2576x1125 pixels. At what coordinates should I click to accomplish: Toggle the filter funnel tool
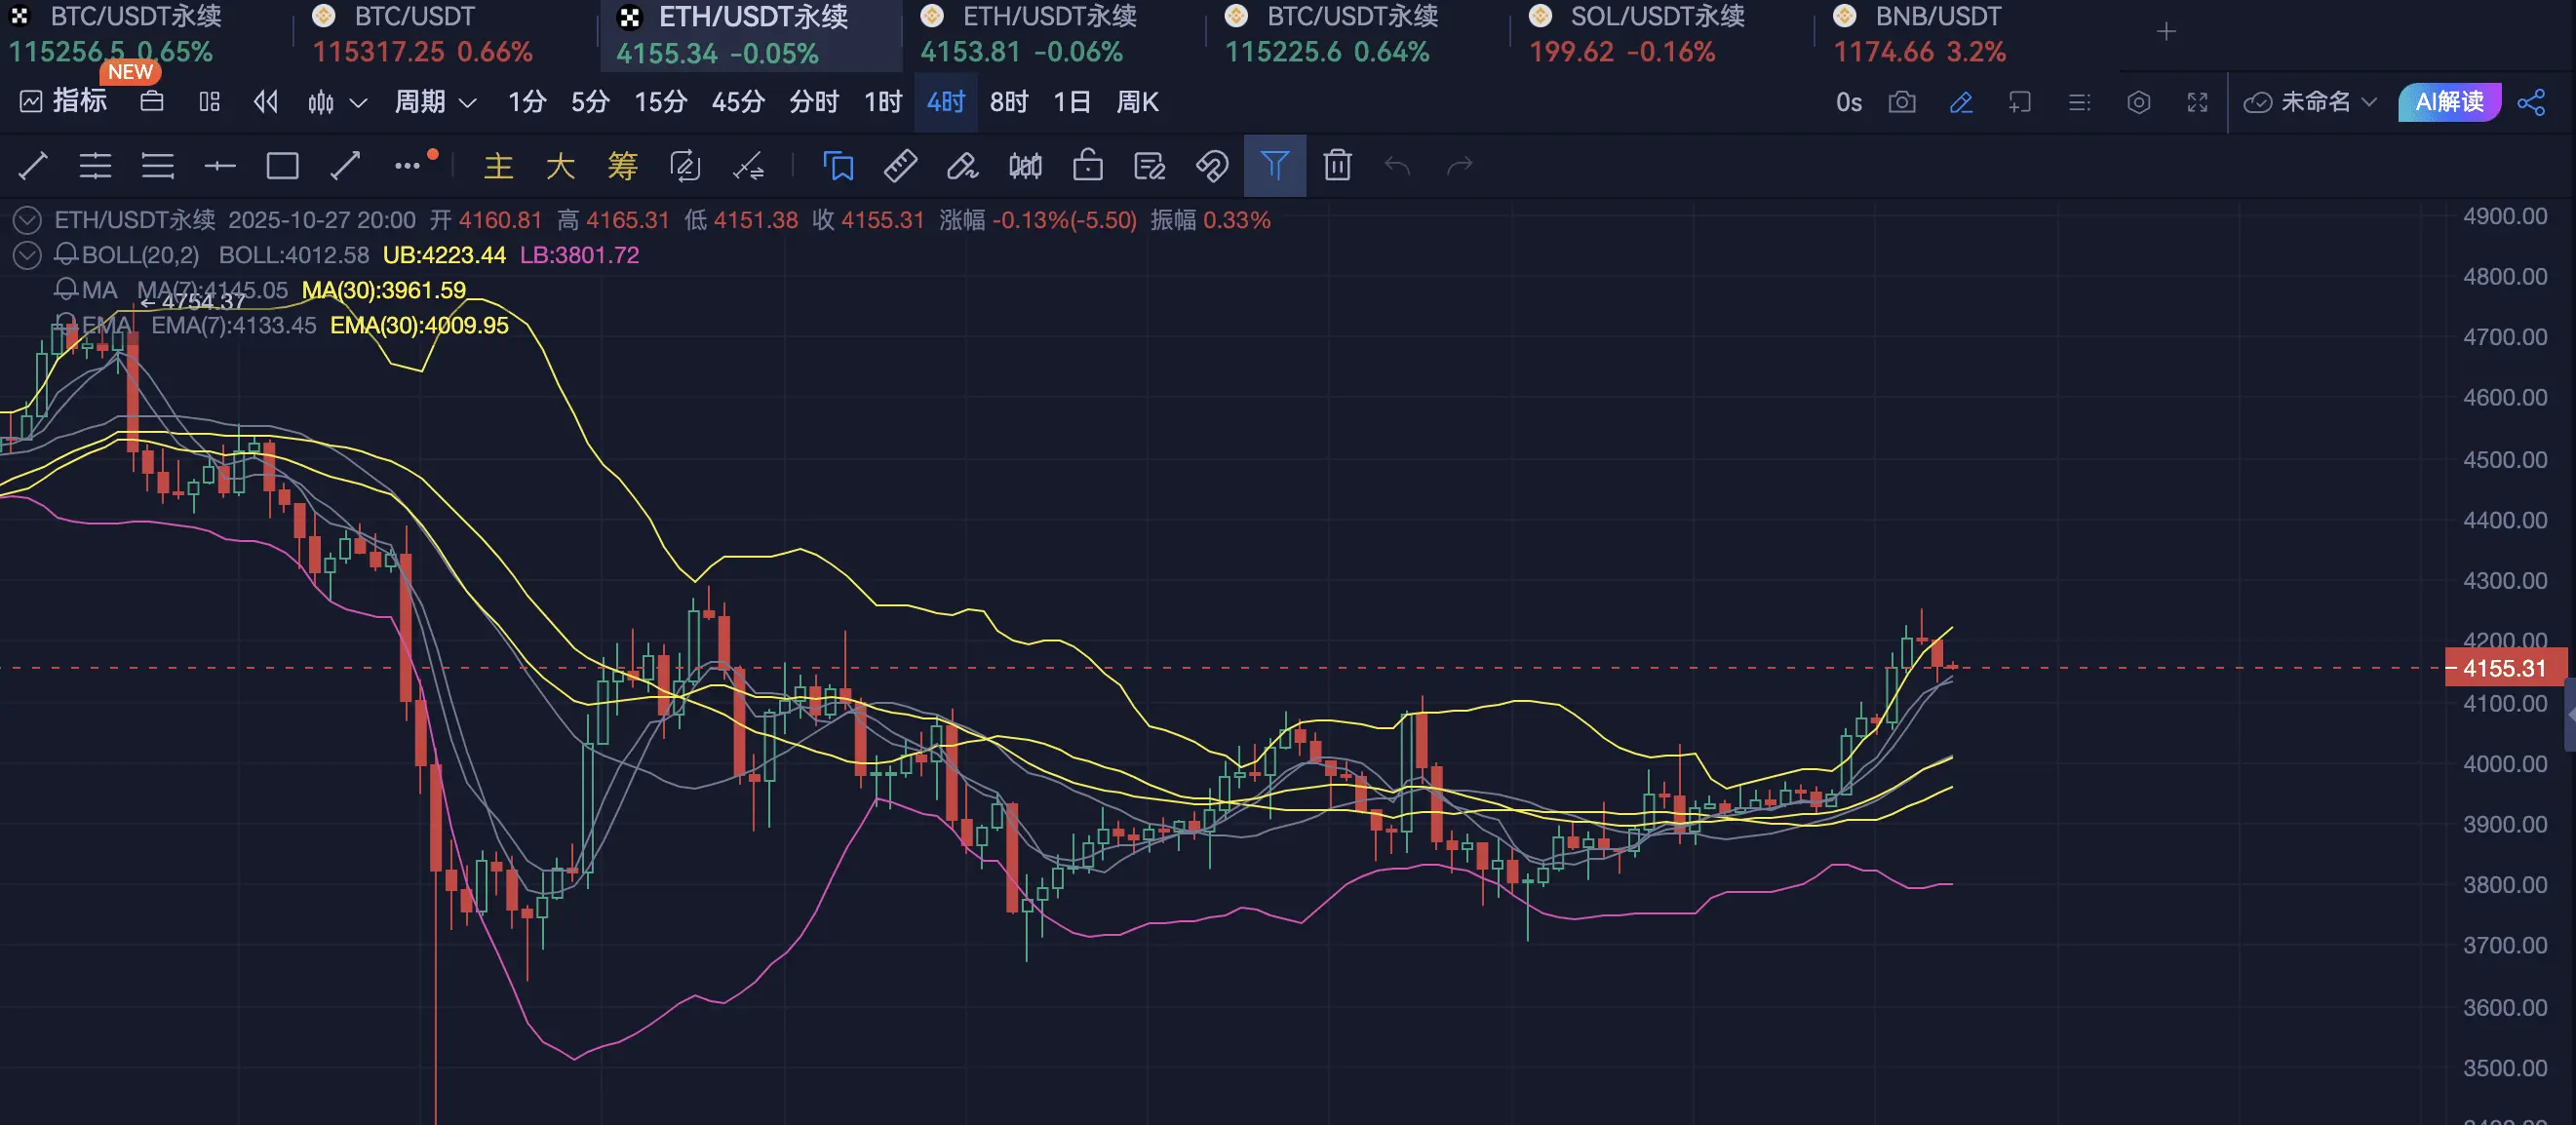coord(1274,166)
